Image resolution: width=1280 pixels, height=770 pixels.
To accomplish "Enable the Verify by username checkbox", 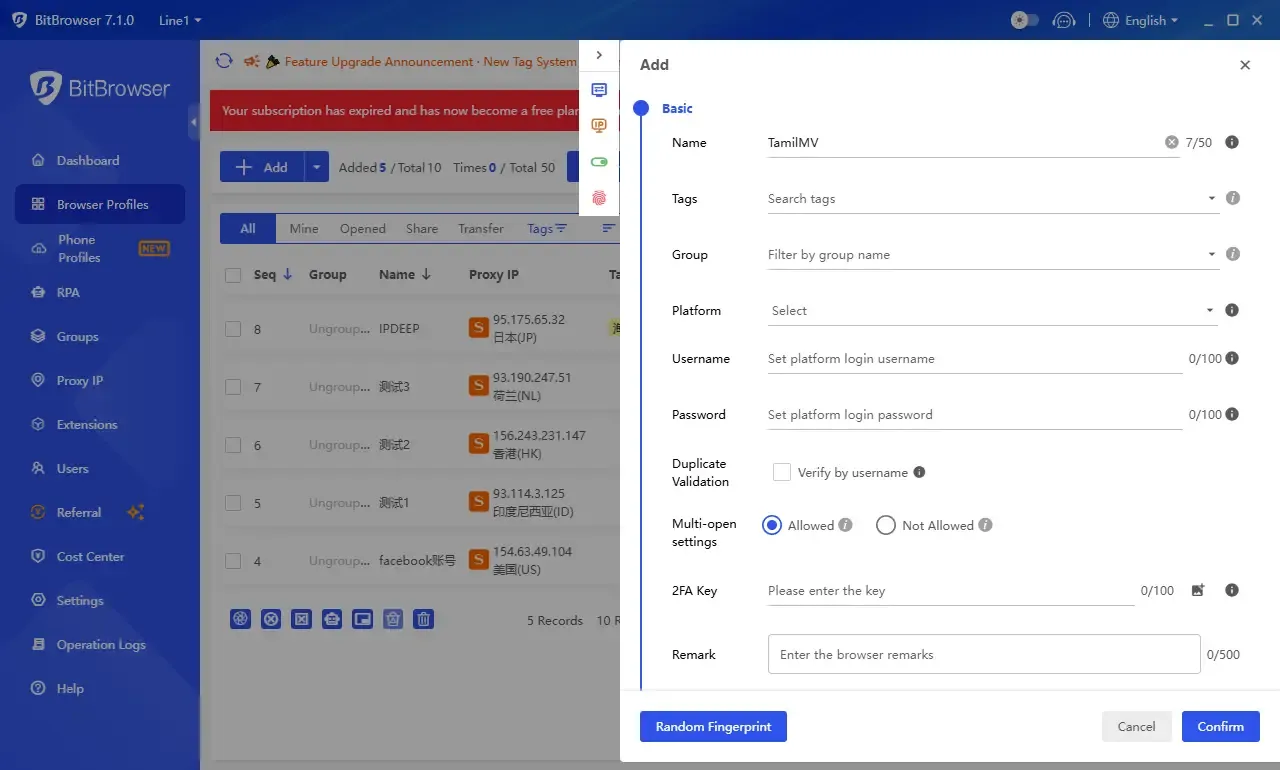I will pyautogui.click(x=782, y=471).
